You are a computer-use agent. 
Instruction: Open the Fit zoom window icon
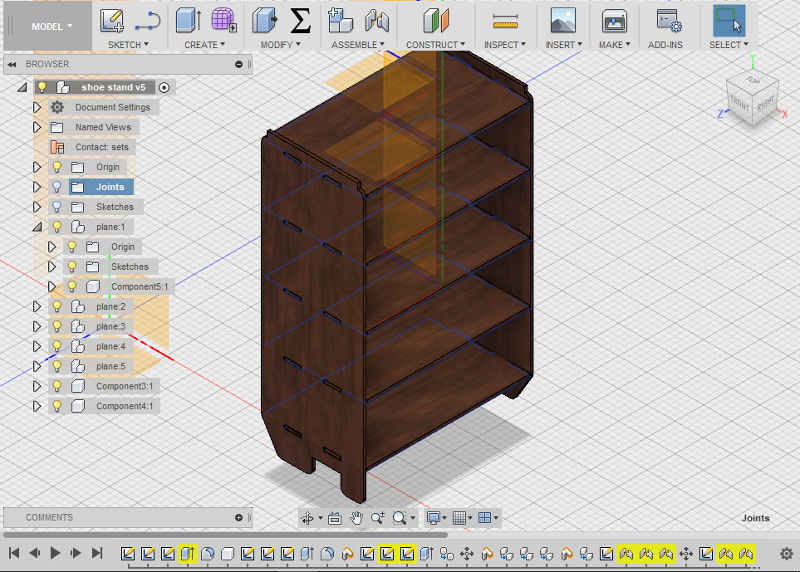click(x=399, y=518)
